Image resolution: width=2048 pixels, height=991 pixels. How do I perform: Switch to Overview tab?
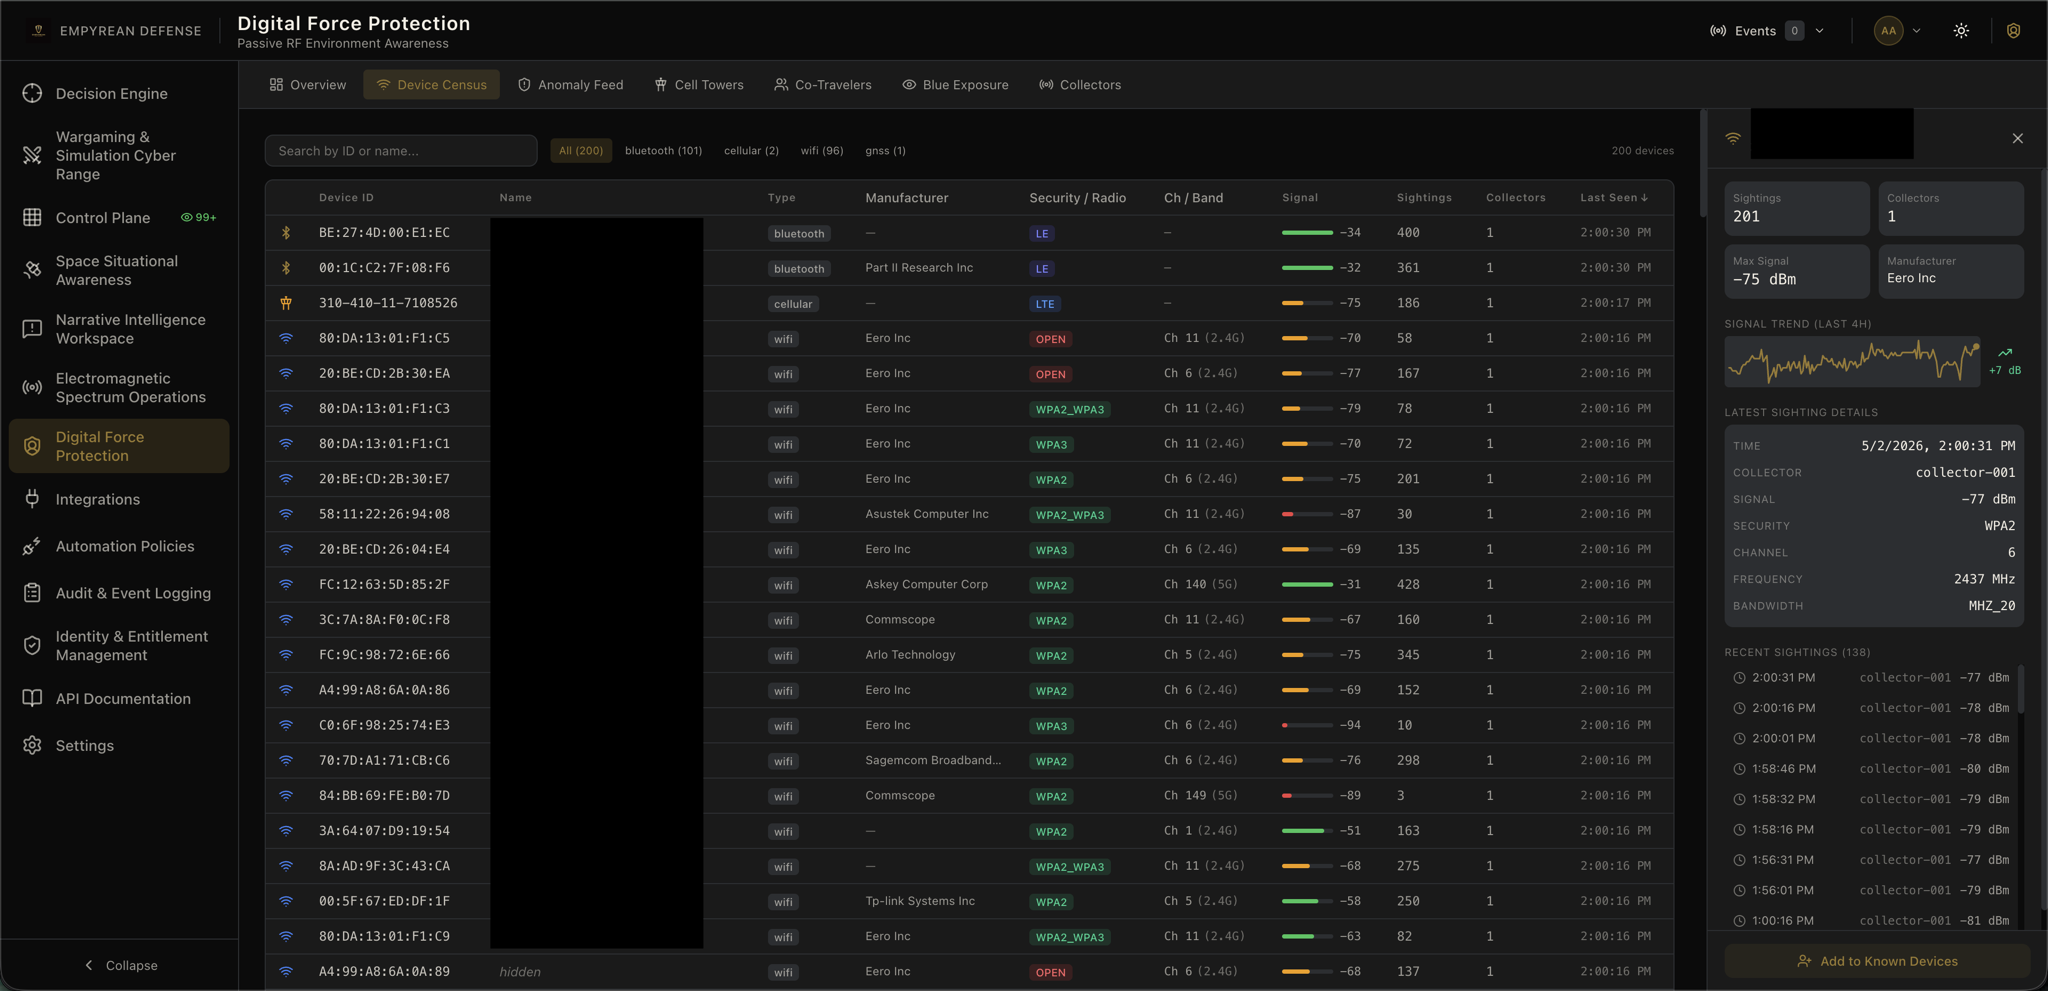click(x=308, y=85)
